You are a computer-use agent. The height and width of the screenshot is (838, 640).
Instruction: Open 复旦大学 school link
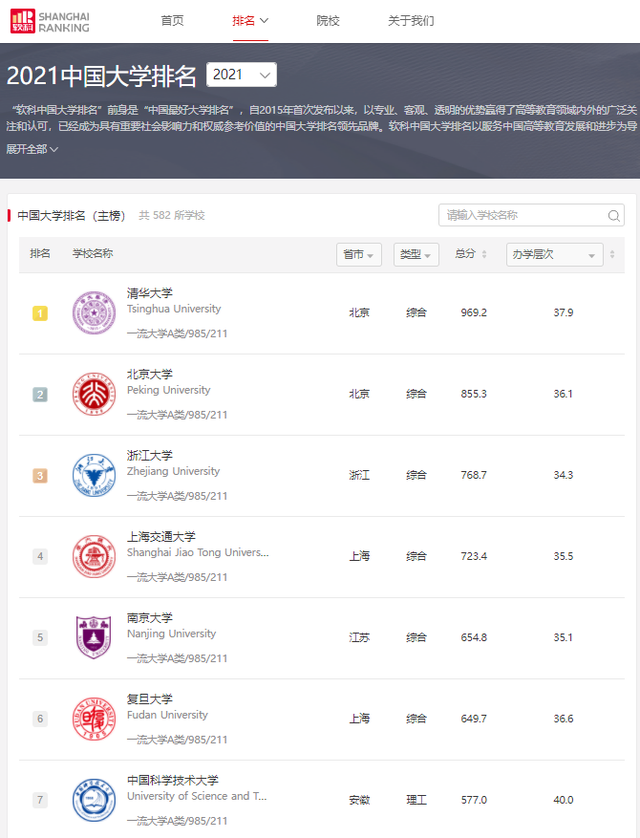[x=150, y=699]
